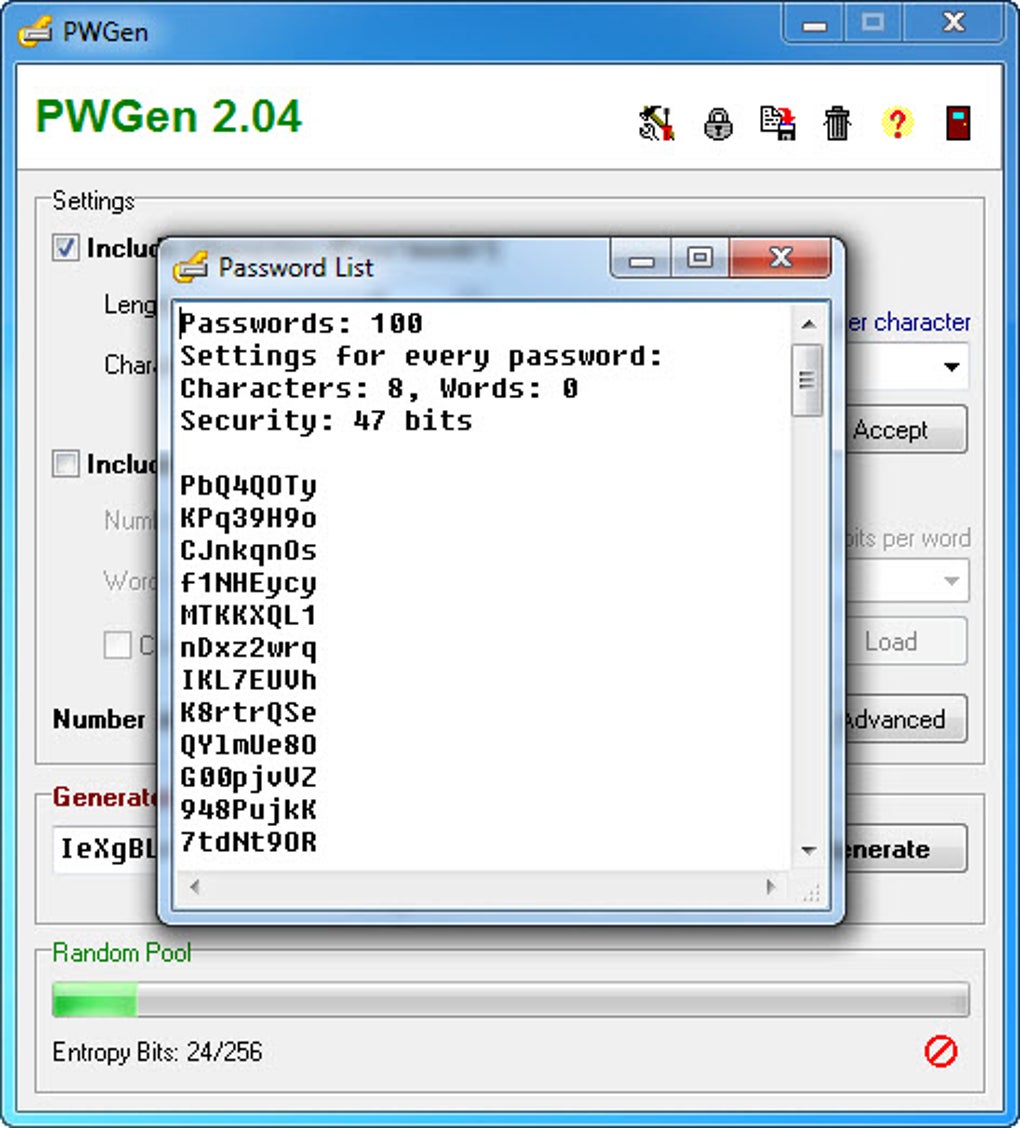Close the main PWGen window

953,23
